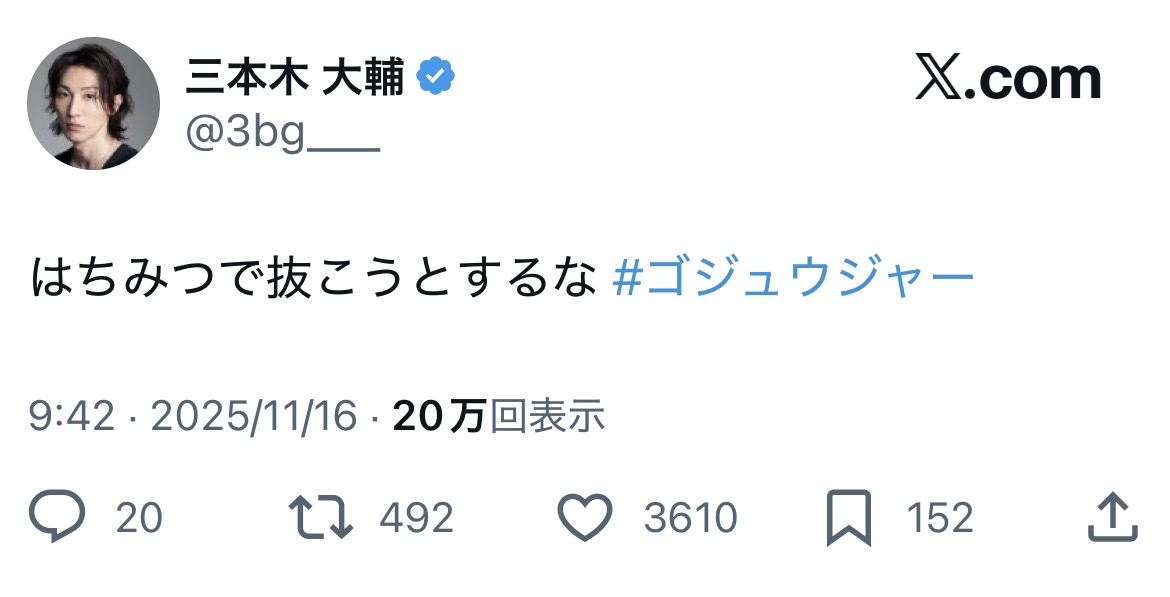Click the like count 3610
The image size is (1170, 597).
tap(690, 519)
